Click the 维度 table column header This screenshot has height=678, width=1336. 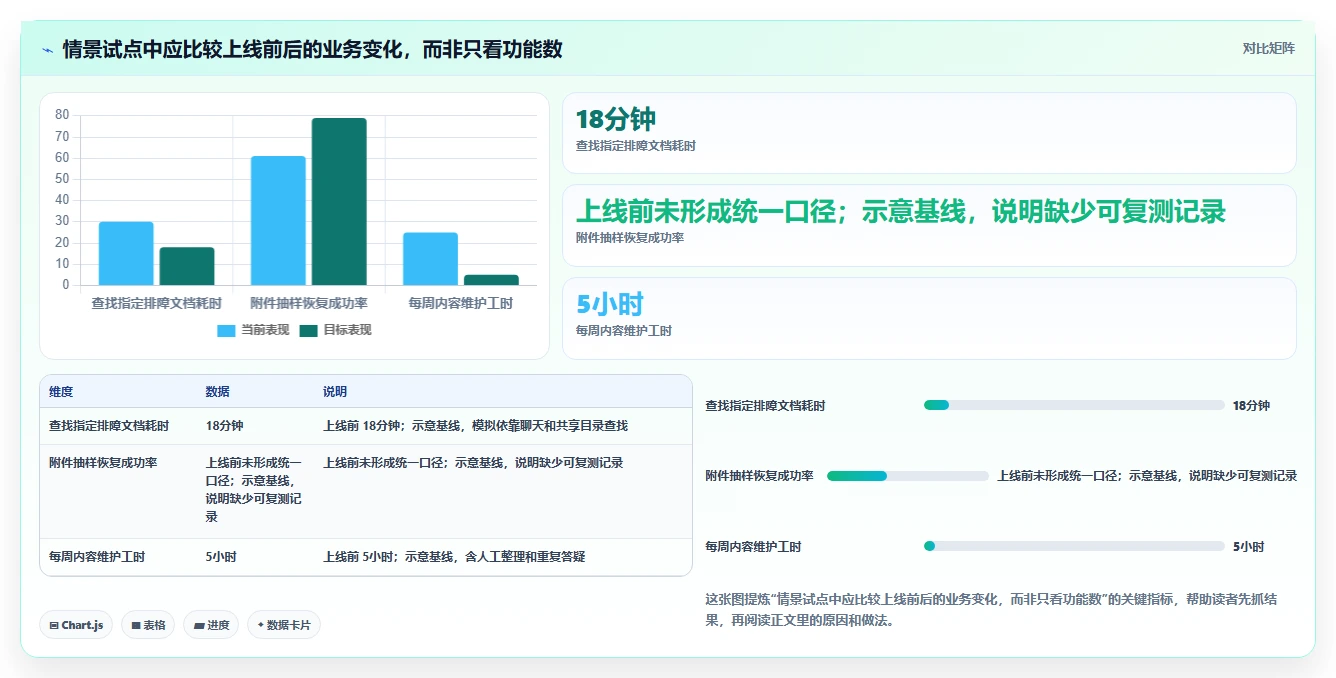pyautogui.click(x=61, y=392)
